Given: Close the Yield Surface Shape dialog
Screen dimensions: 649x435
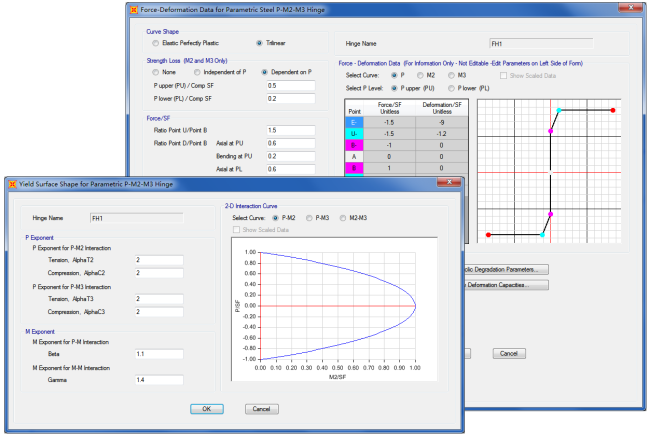Looking at the screenshot, I should (450, 184).
